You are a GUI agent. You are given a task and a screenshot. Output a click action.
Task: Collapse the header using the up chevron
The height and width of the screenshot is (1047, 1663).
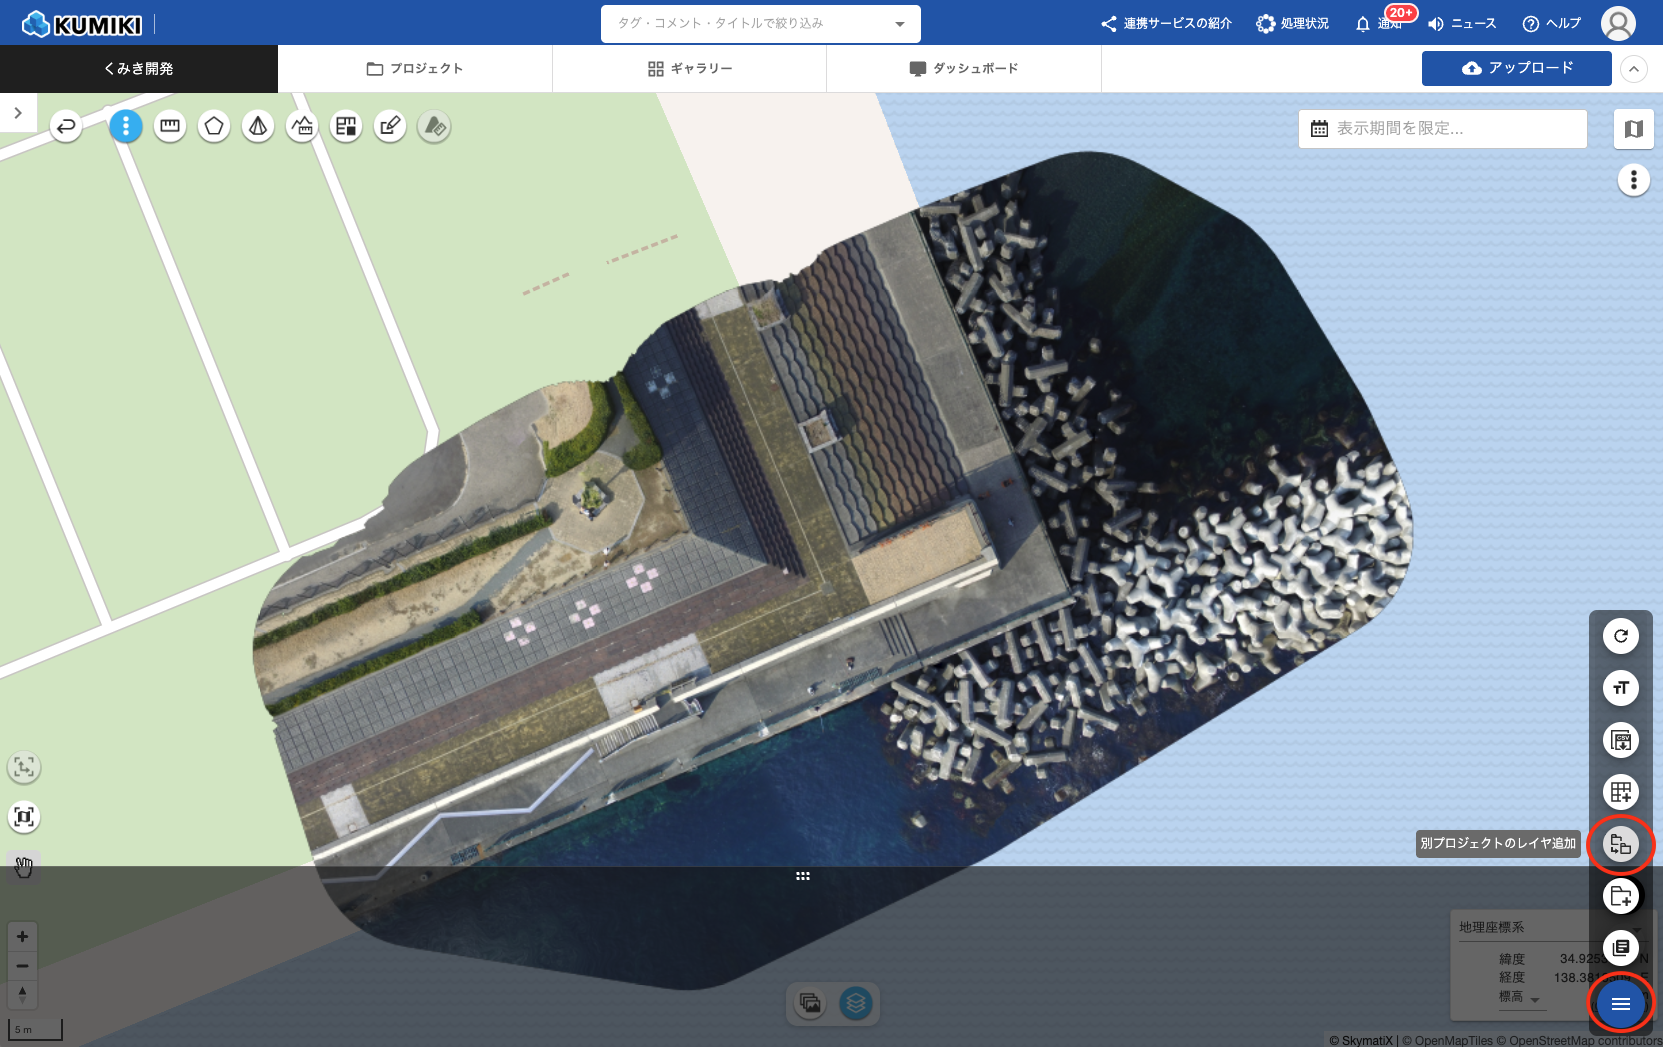point(1633,69)
